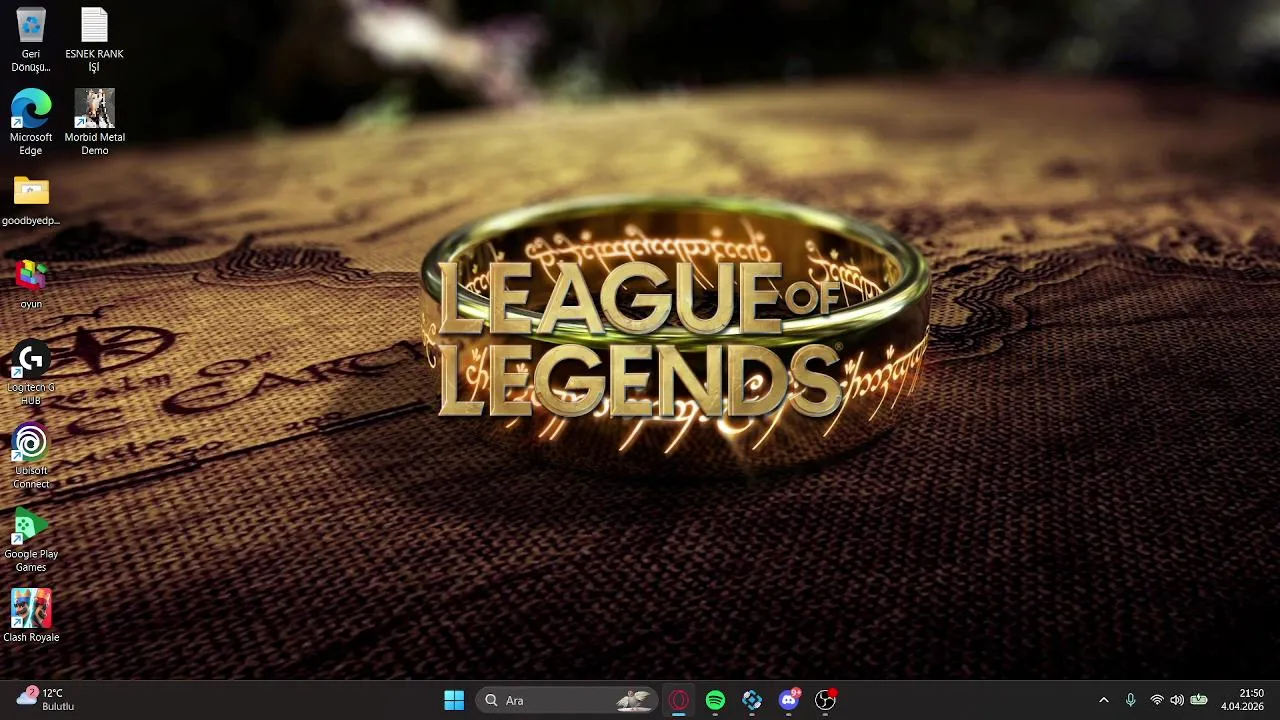This screenshot has width=1280, height=720.
Task: Open OBS Studio from the taskbar
Action: [x=825, y=700]
